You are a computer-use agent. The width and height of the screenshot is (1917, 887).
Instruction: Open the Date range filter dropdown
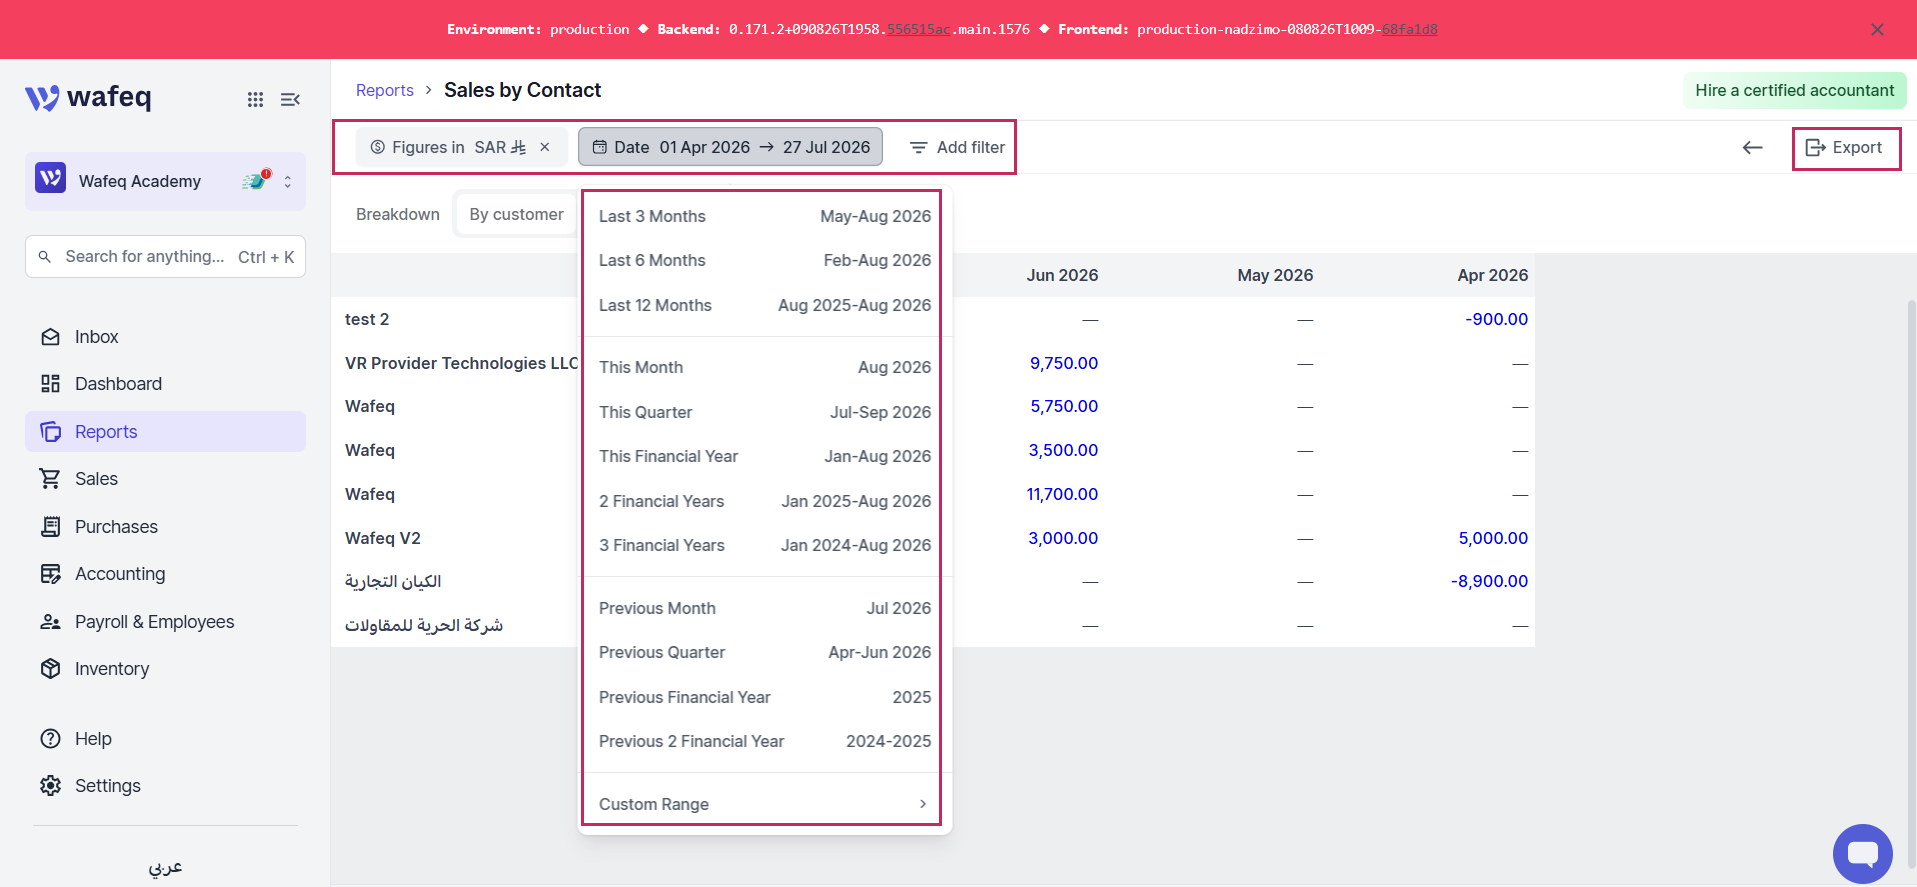(730, 147)
